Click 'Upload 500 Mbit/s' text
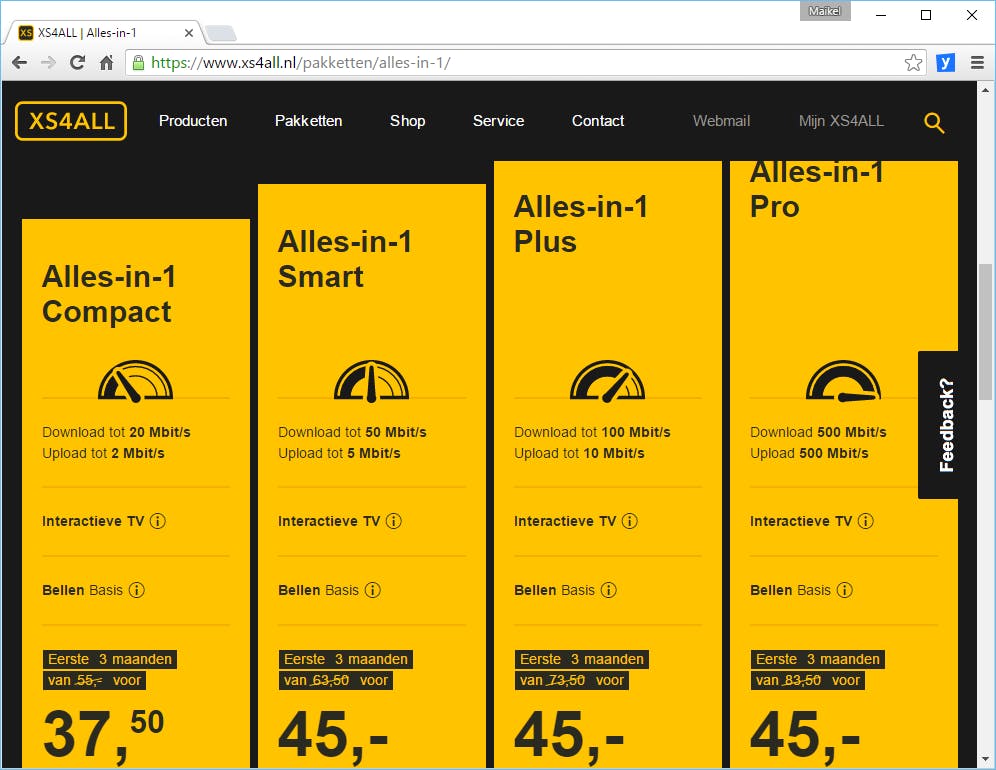The image size is (996, 770). (809, 453)
